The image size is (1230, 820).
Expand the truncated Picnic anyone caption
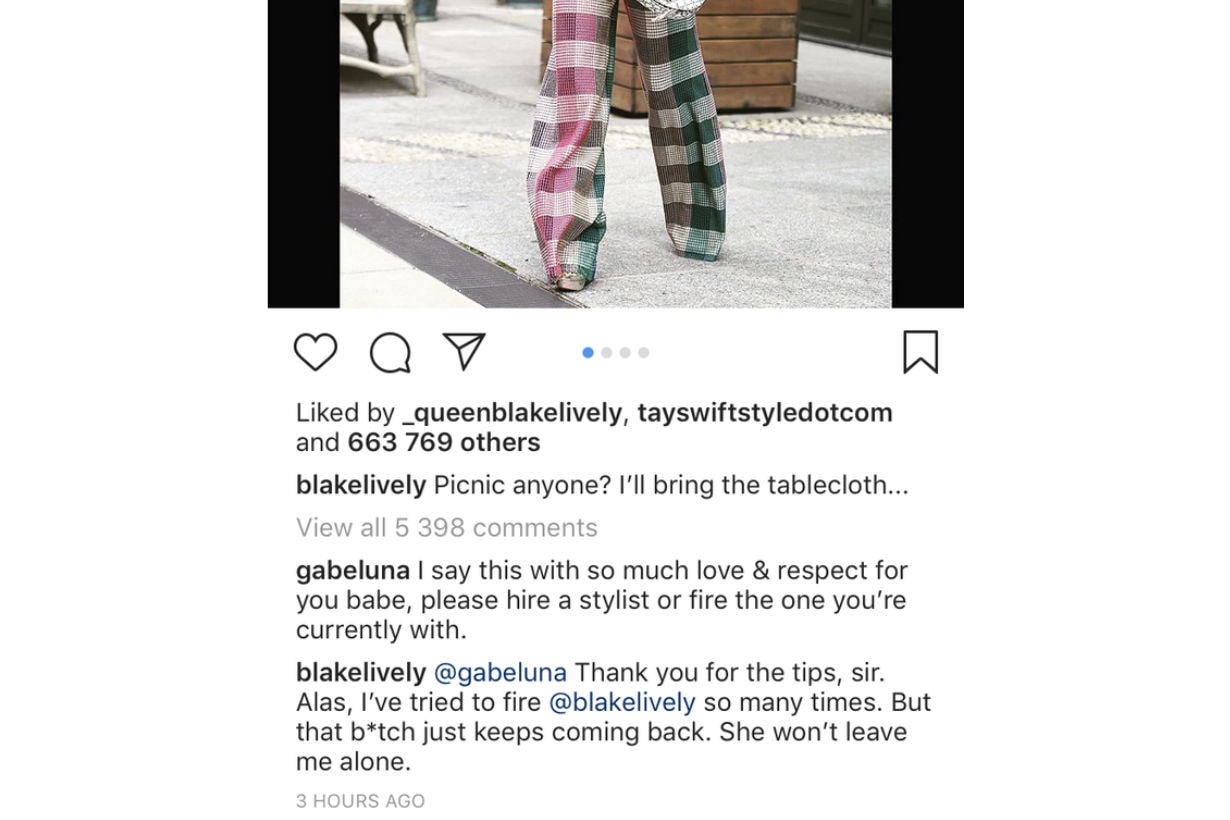[x=671, y=485]
